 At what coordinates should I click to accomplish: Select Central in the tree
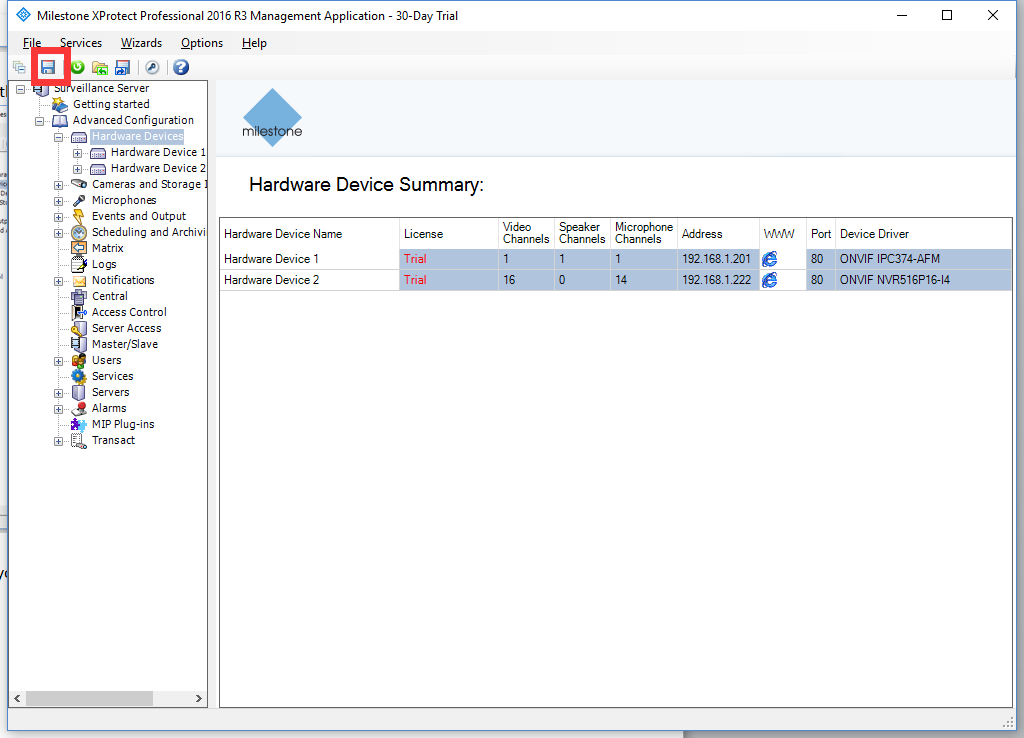[x=110, y=297]
